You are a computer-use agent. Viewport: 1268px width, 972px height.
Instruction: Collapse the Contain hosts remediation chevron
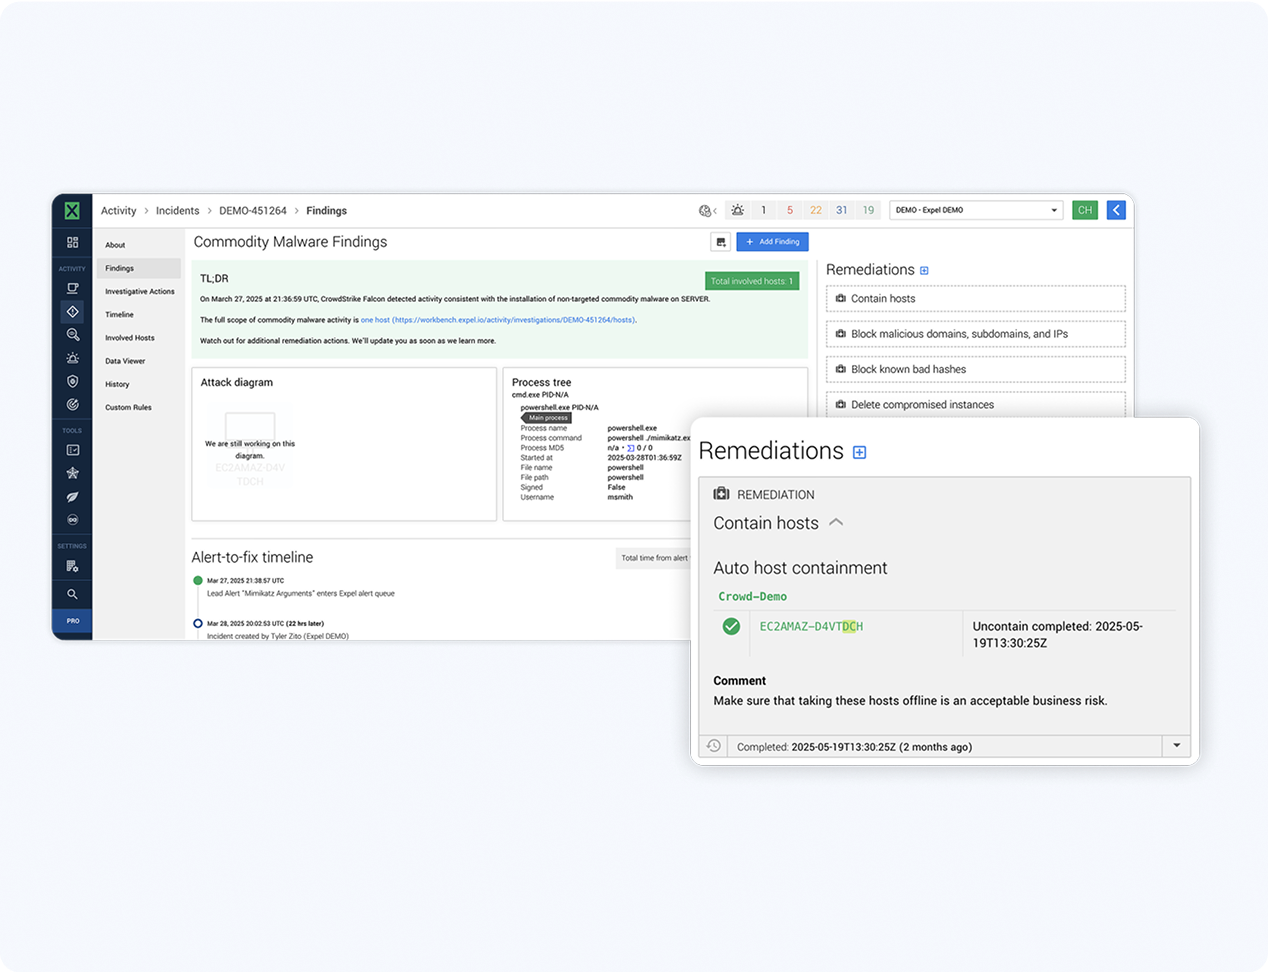click(836, 522)
